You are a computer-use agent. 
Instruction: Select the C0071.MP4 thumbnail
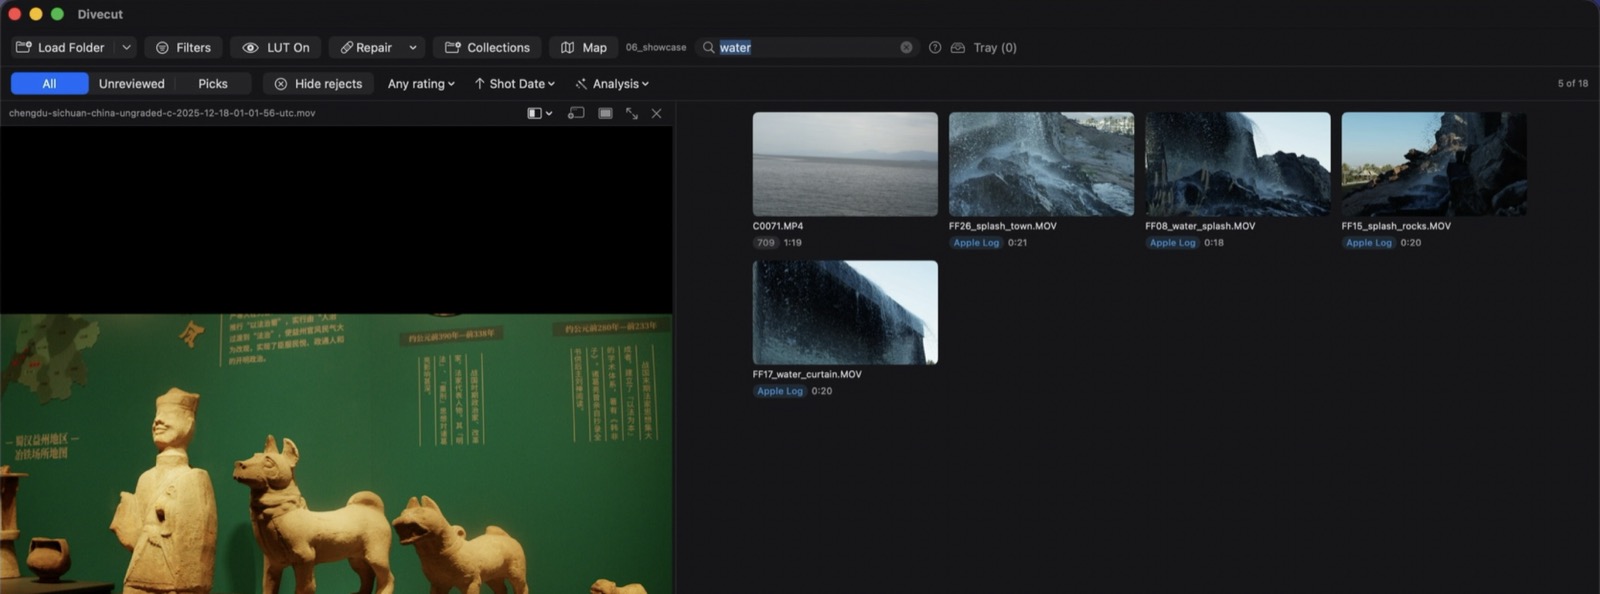[845, 164]
